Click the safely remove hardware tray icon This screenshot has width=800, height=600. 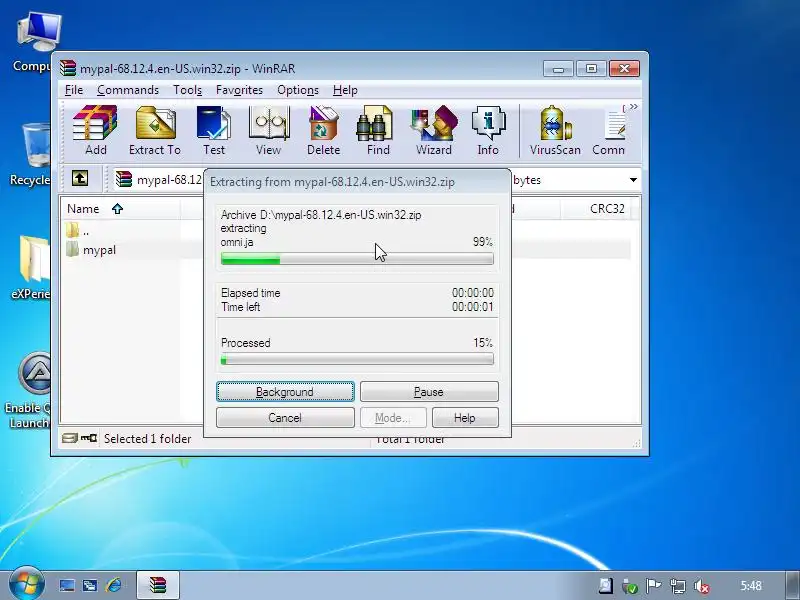(630, 586)
